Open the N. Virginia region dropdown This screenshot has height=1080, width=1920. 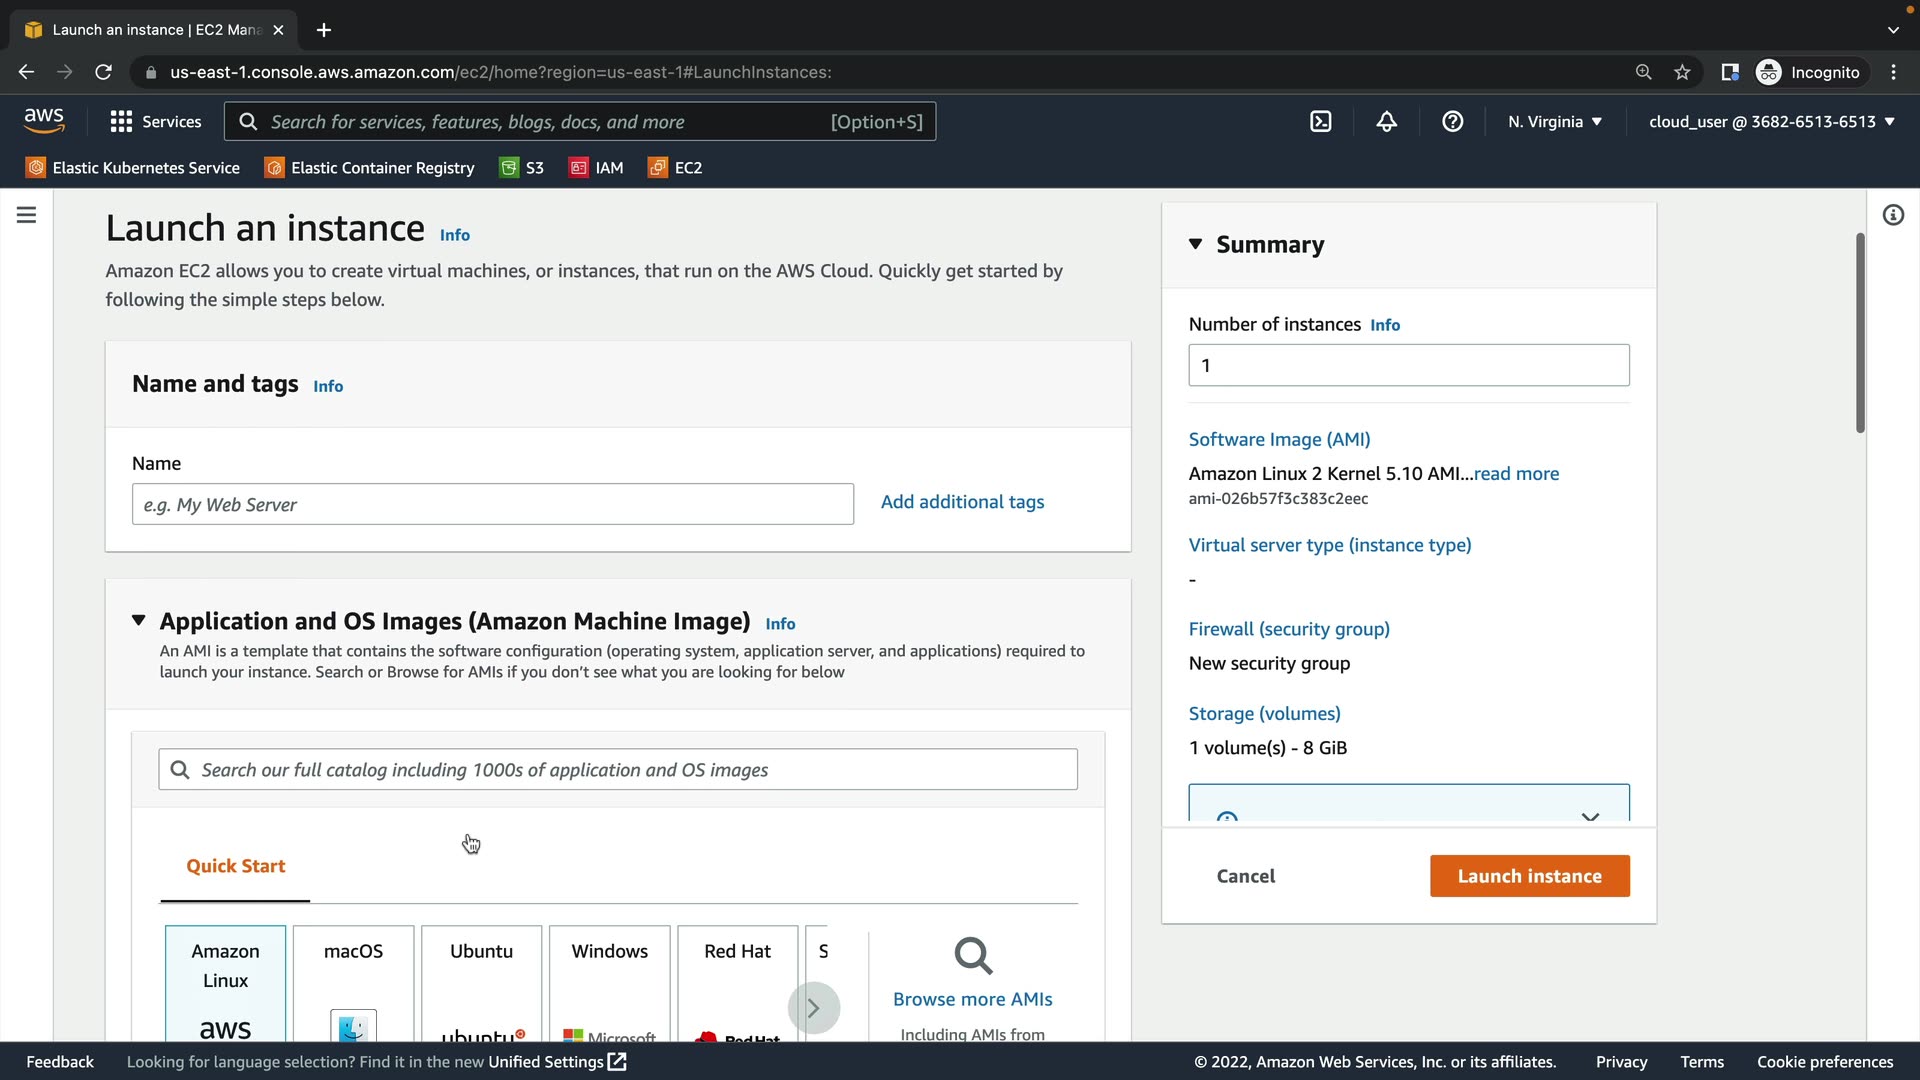click(x=1555, y=121)
